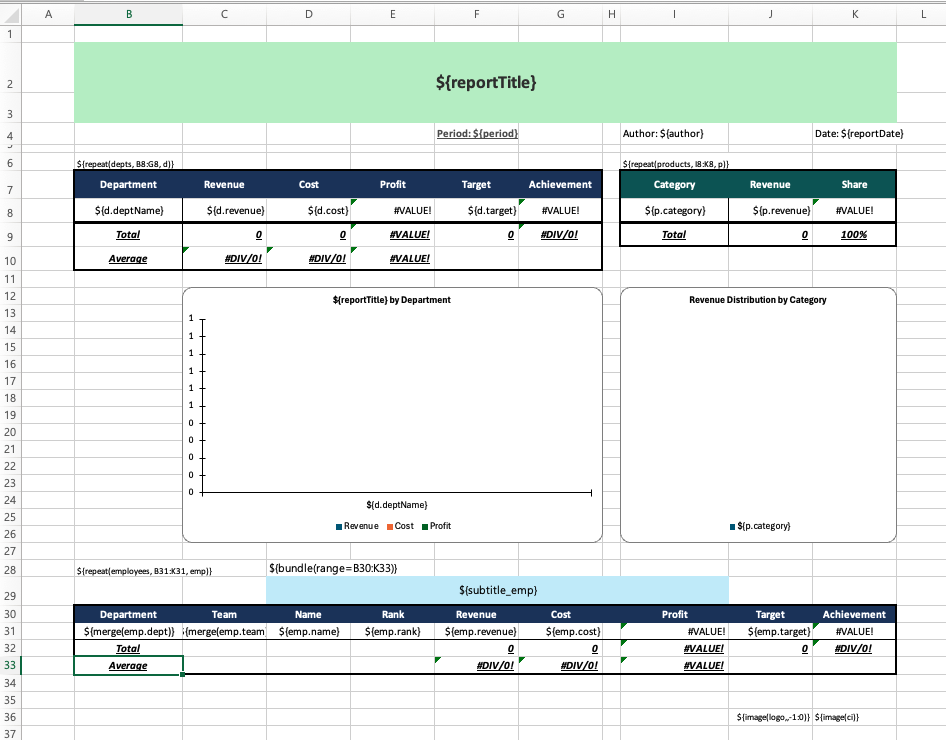This screenshot has height=740, width=946.
Task: Select column header B
Action: point(129,14)
